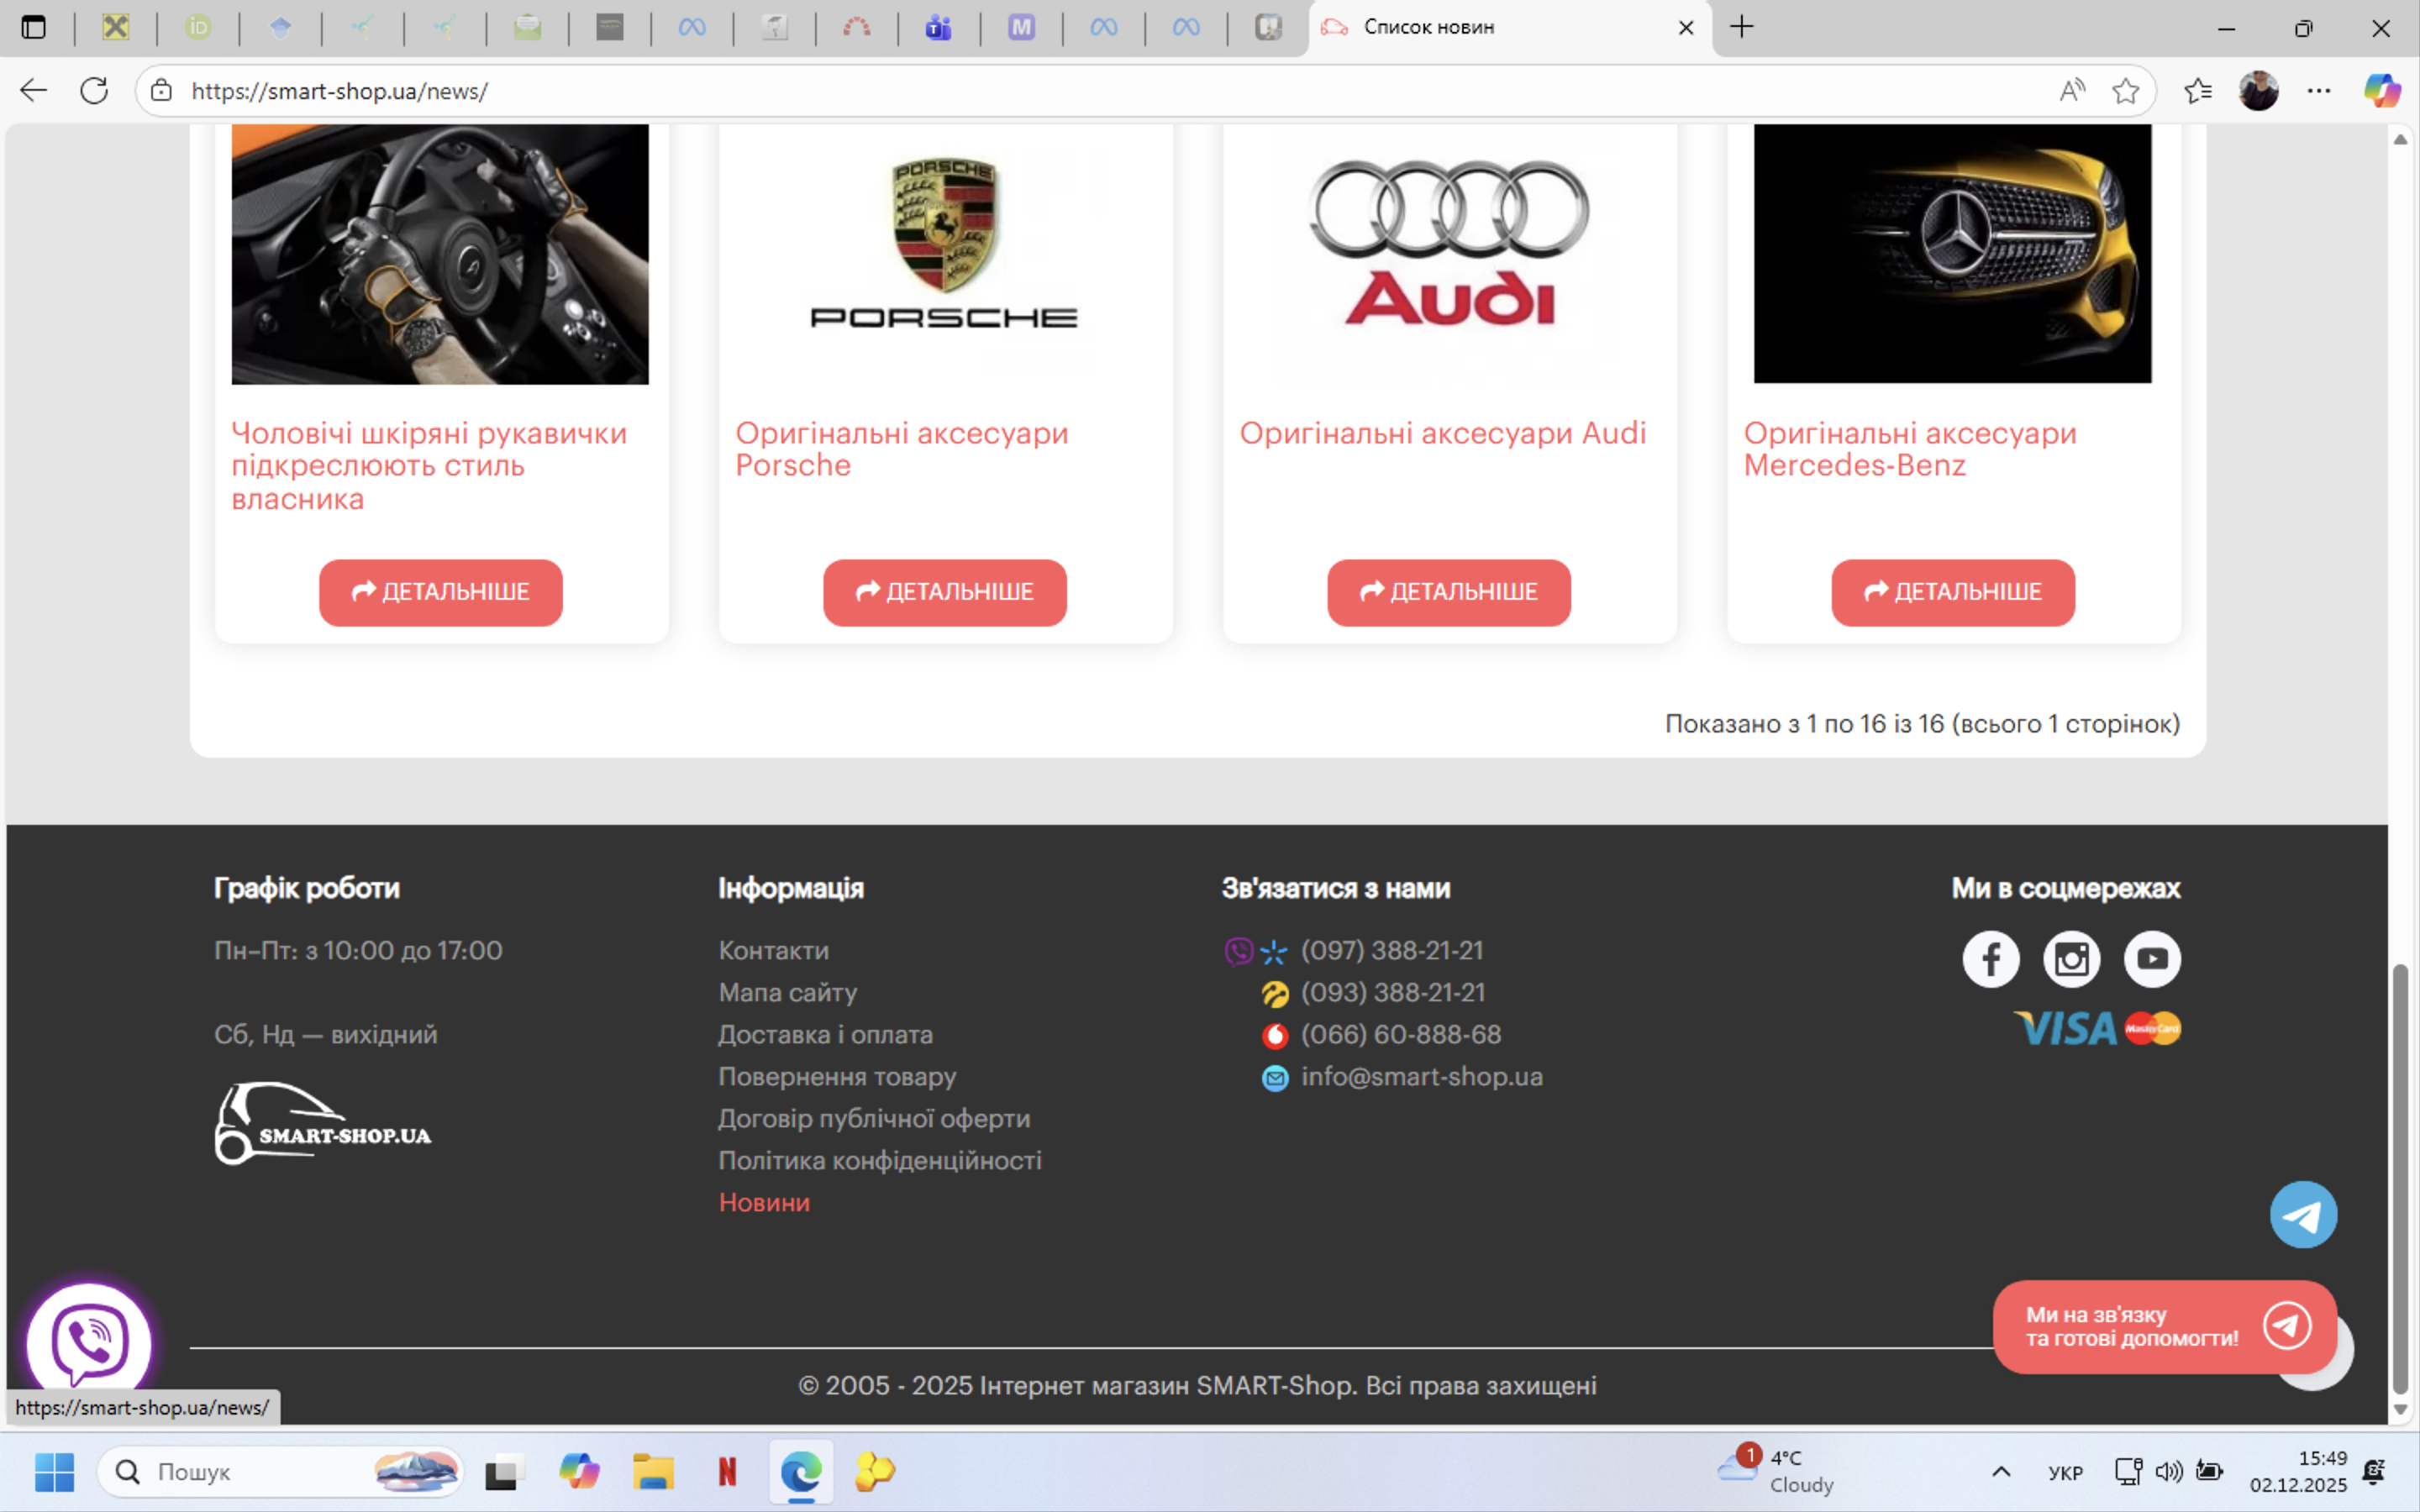Image resolution: width=2420 pixels, height=1512 pixels.
Task: Click ДЕТАЛЬНІШЕ under the Porsche article
Action: pos(944,592)
